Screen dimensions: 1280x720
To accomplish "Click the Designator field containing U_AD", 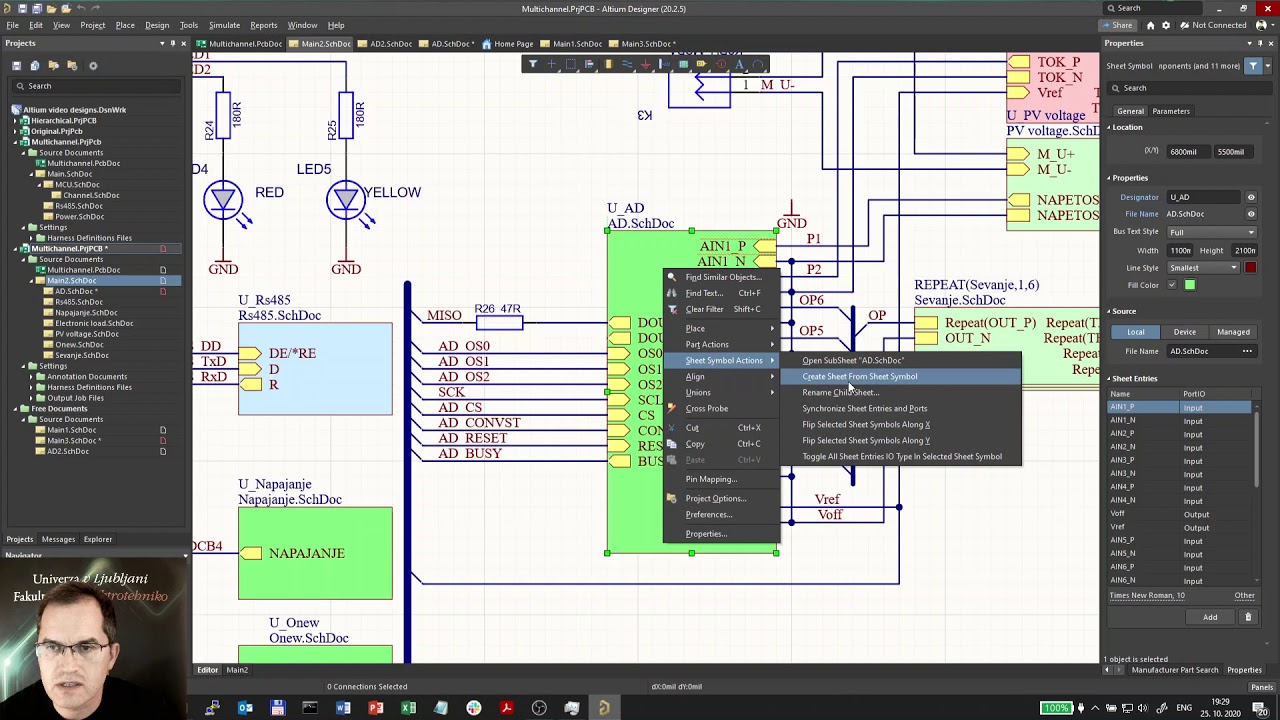I will tap(1203, 197).
